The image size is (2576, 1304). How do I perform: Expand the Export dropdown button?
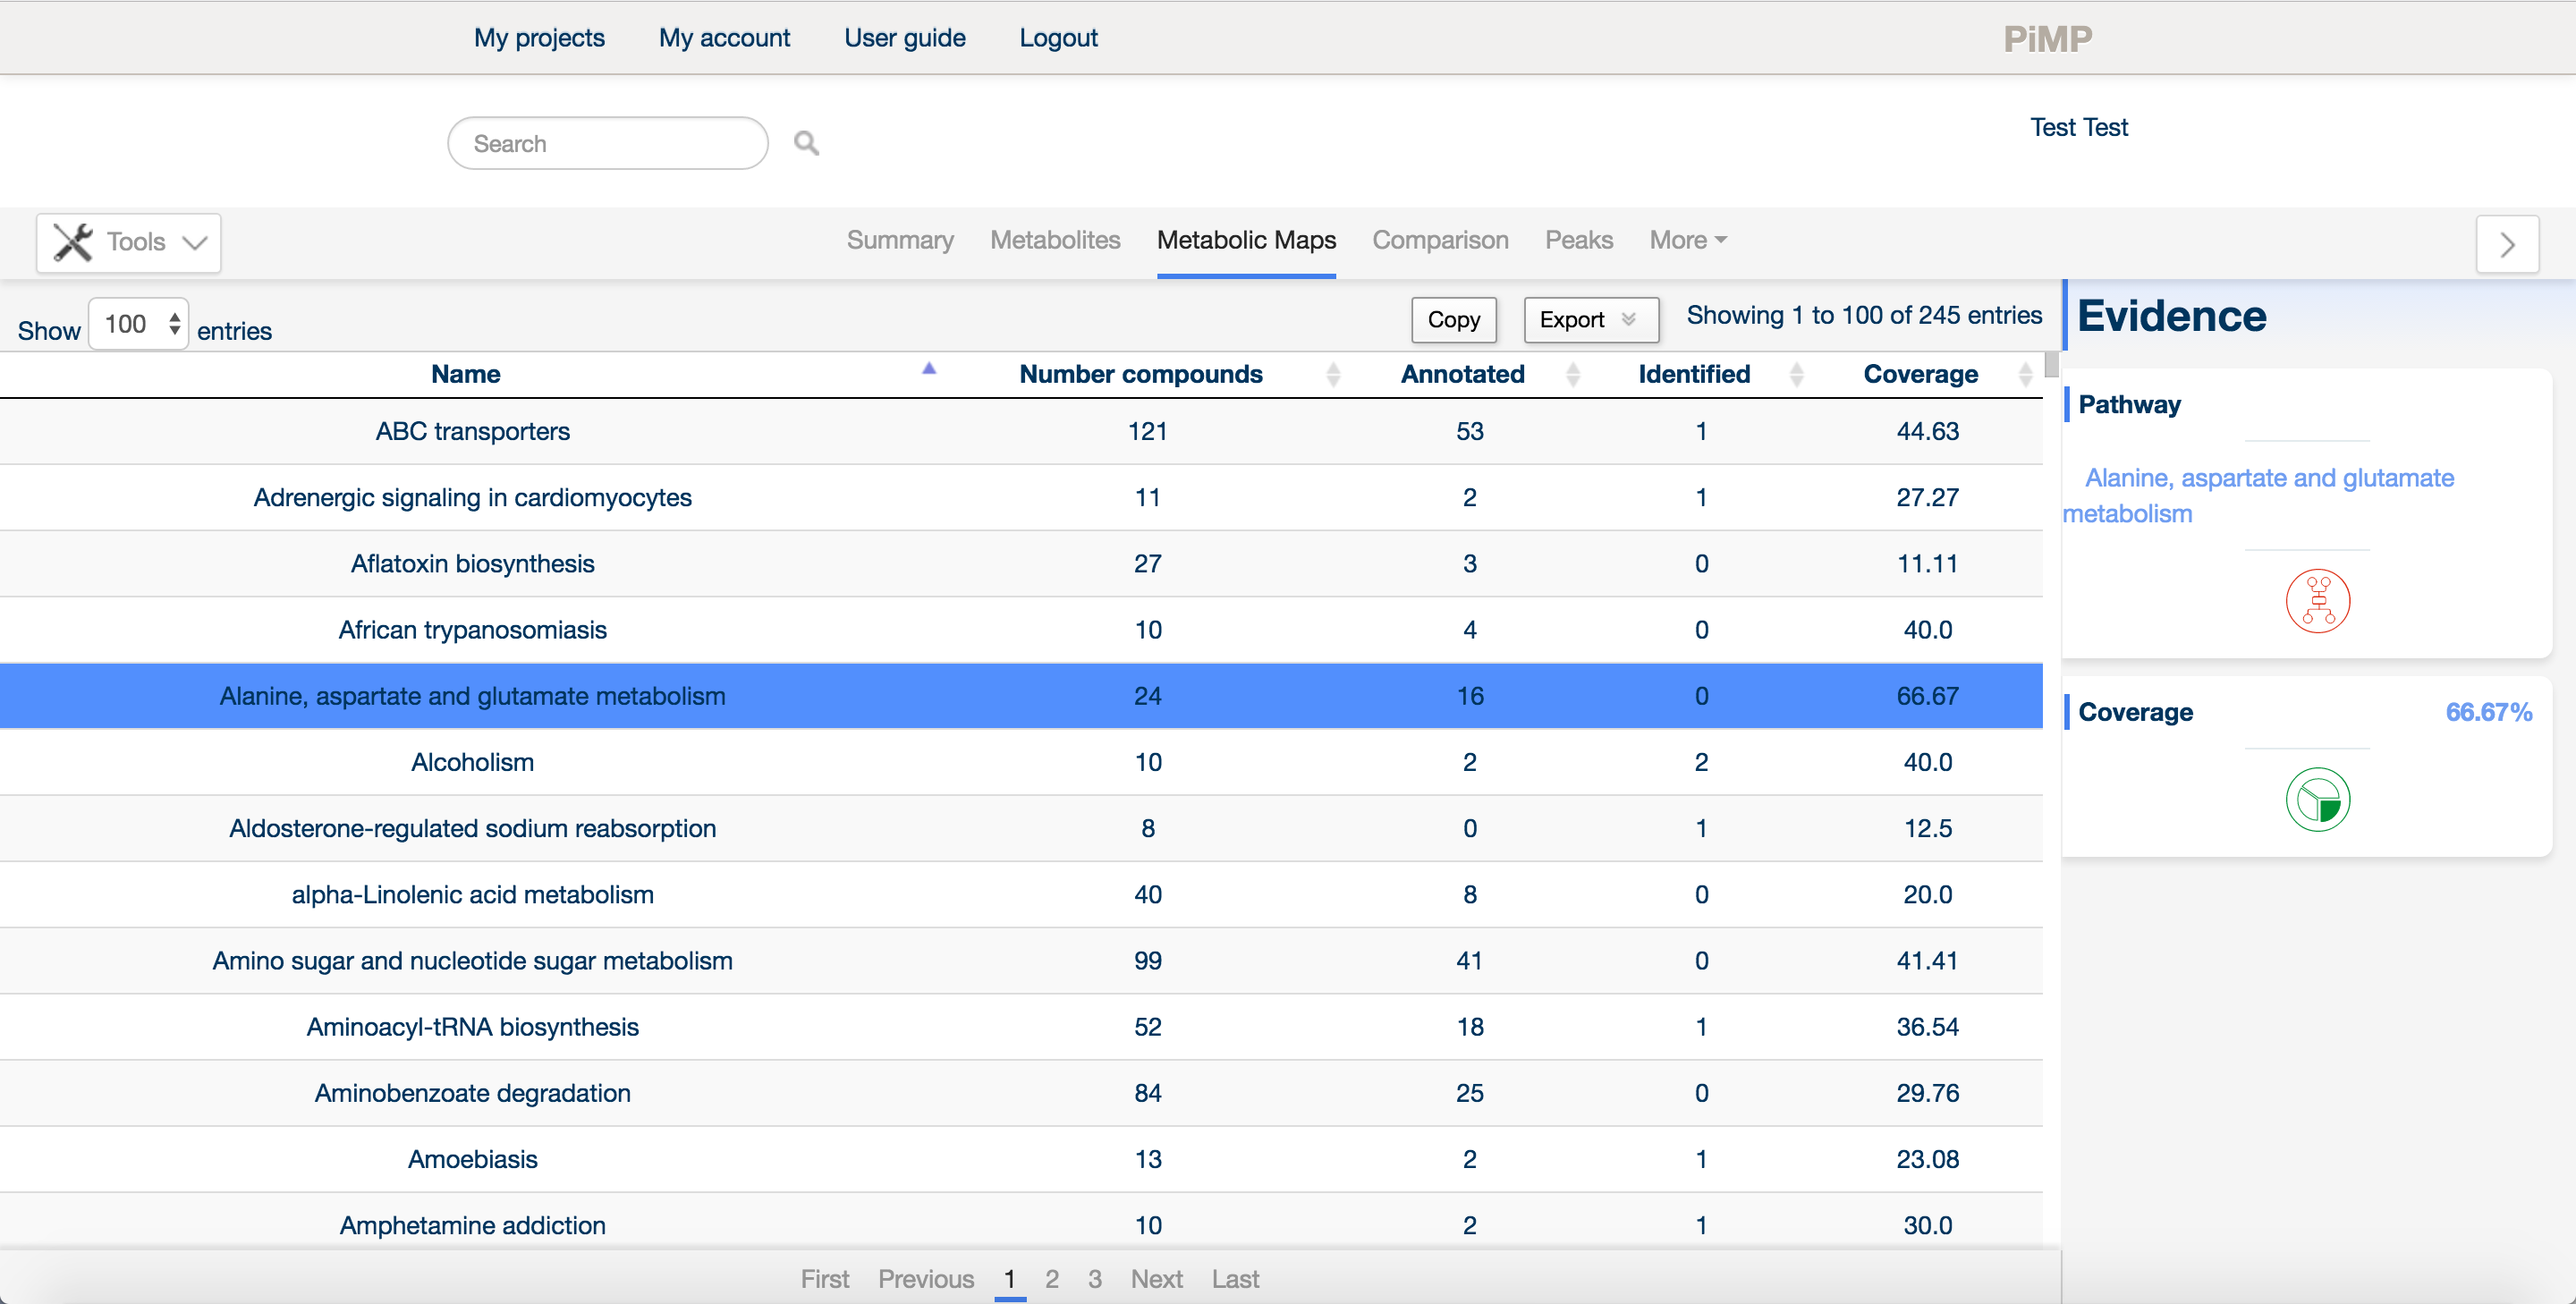pyautogui.click(x=1590, y=320)
